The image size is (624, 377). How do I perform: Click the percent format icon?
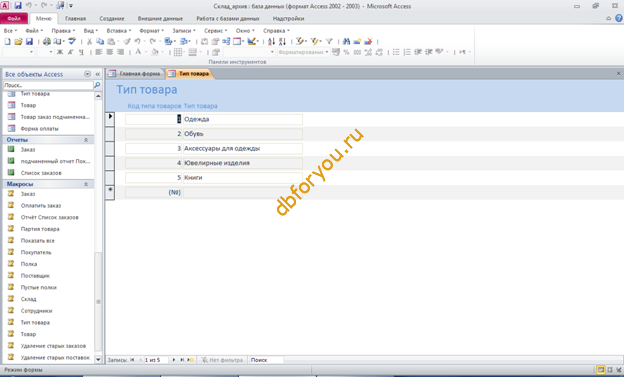(346, 52)
